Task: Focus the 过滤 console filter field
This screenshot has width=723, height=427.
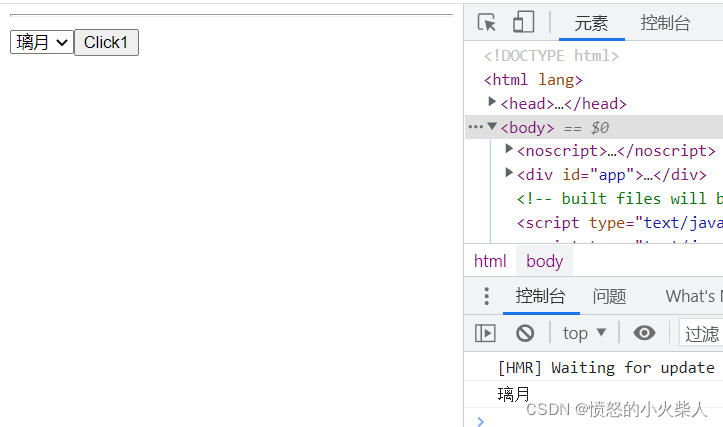Action: coord(702,333)
